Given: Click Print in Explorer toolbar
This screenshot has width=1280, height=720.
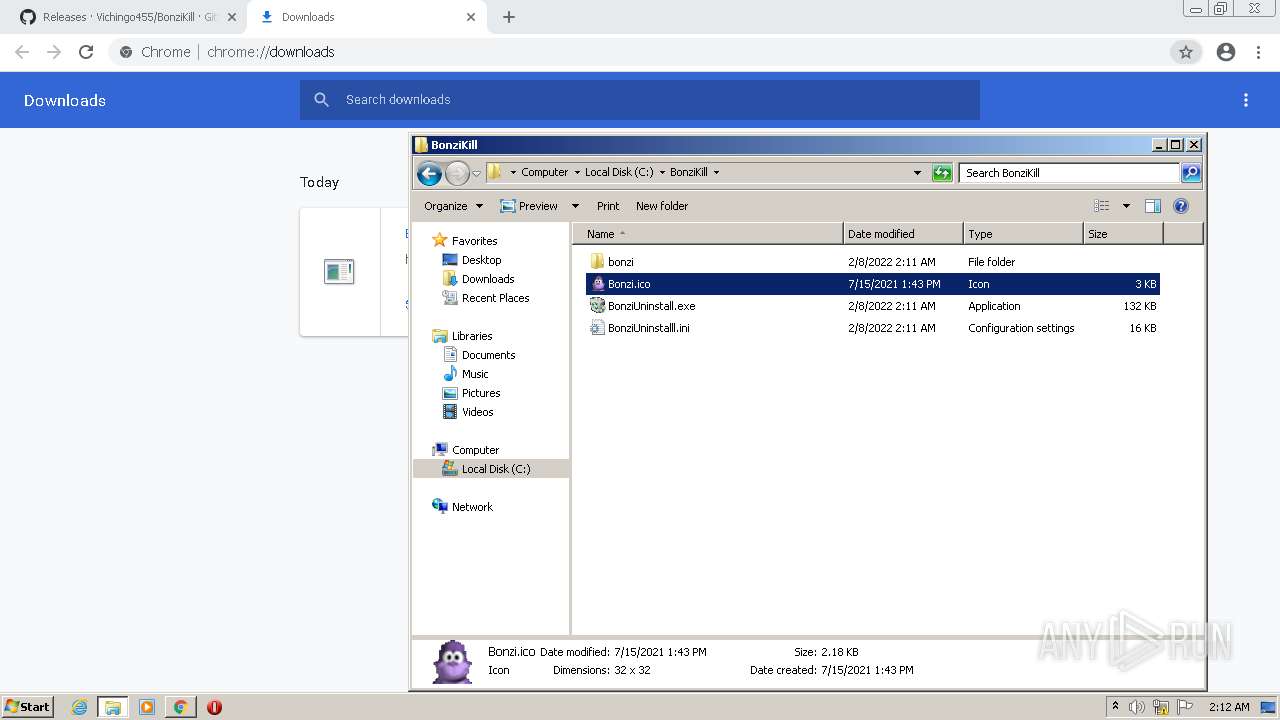Looking at the screenshot, I should point(608,206).
